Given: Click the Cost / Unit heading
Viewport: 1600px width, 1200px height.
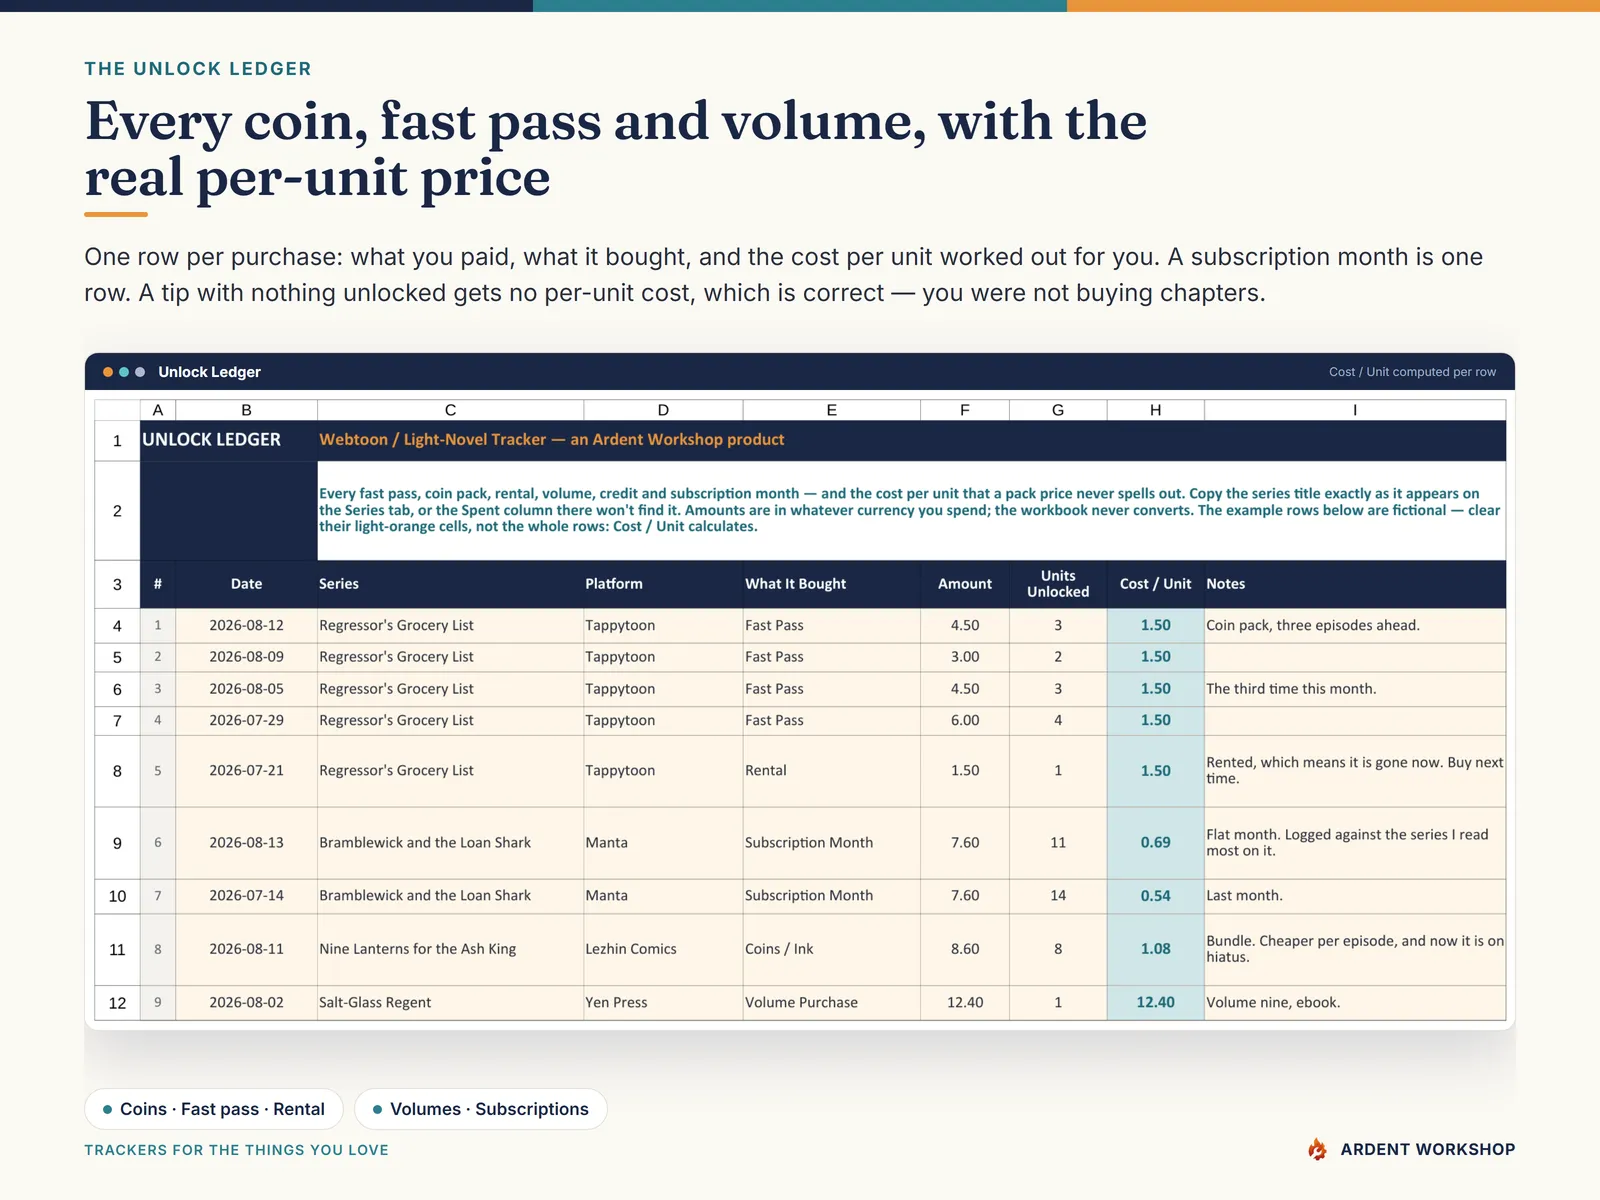Looking at the screenshot, I should [1155, 584].
